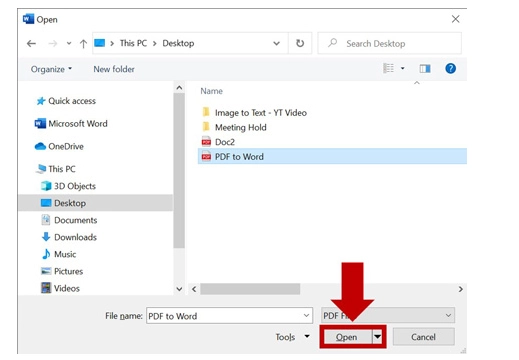The width and height of the screenshot is (519, 360).
Task: Expand the Open button split arrow
Action: pyautogui.click(x=378, y=337)
